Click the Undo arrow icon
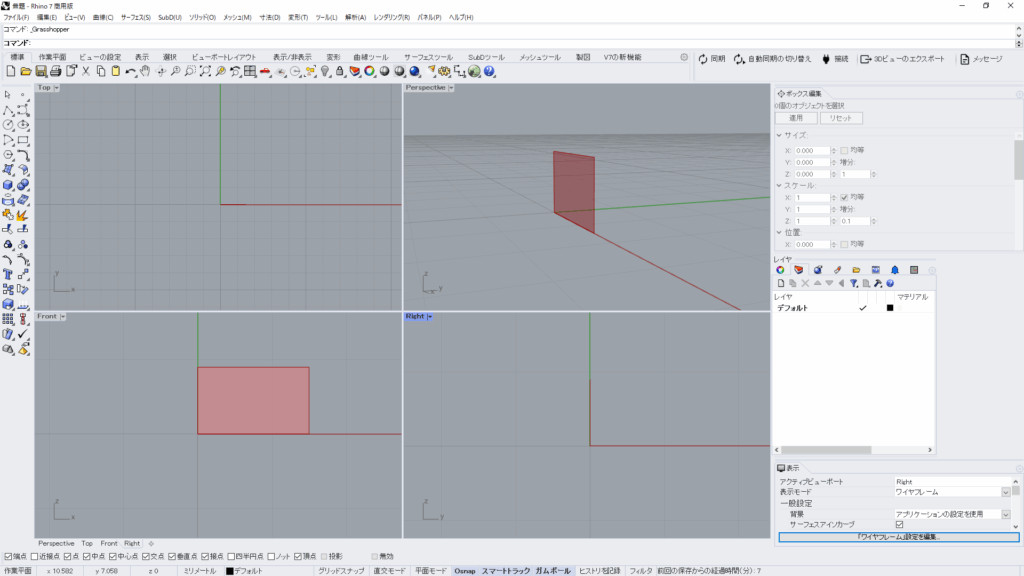 [x=130, y=71]
